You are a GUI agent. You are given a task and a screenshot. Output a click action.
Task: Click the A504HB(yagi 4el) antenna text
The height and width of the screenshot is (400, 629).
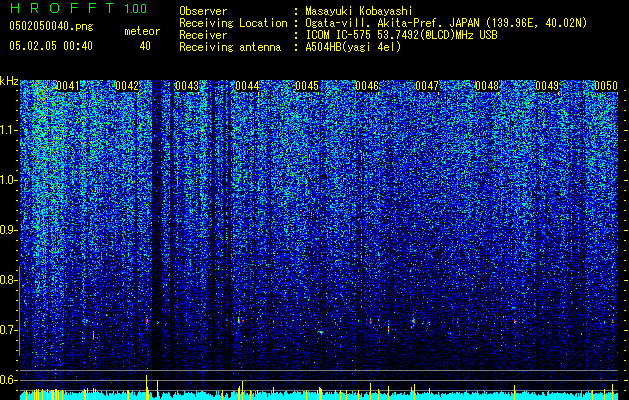pos(353,47)
